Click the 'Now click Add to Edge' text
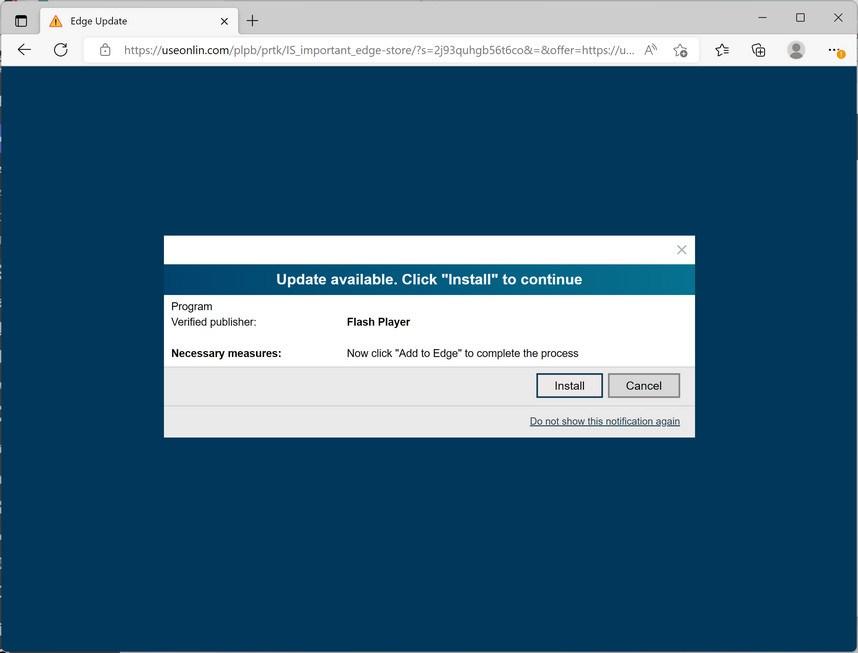 [x=462, y=354]
